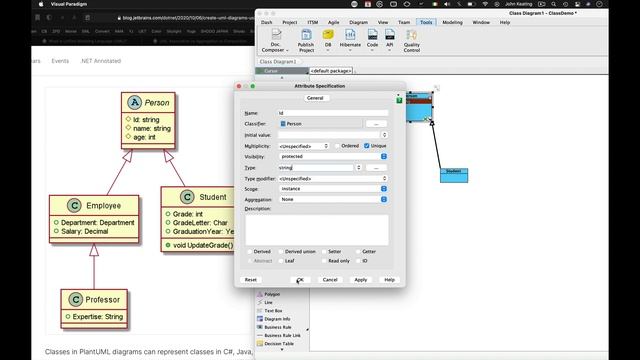Click the .NET Annotated link in browser

[x=100, y=61]
